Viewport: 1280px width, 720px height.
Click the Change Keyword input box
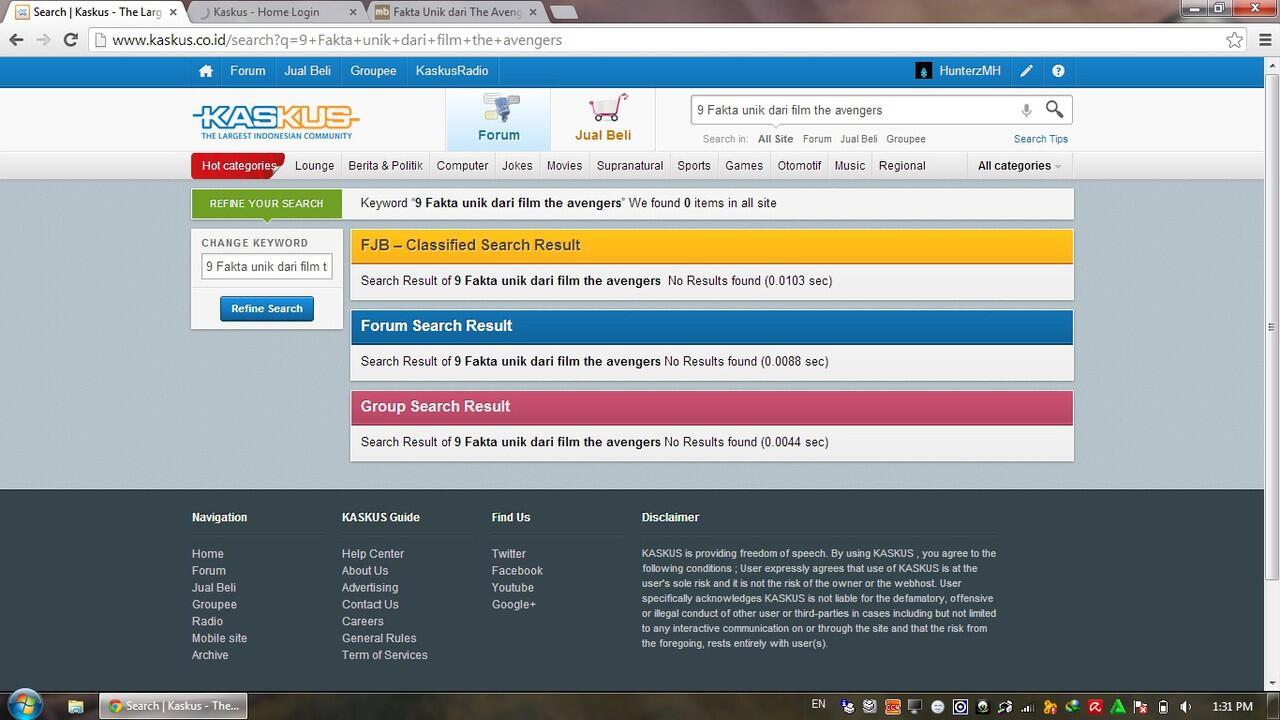click(x=267, y=267)
